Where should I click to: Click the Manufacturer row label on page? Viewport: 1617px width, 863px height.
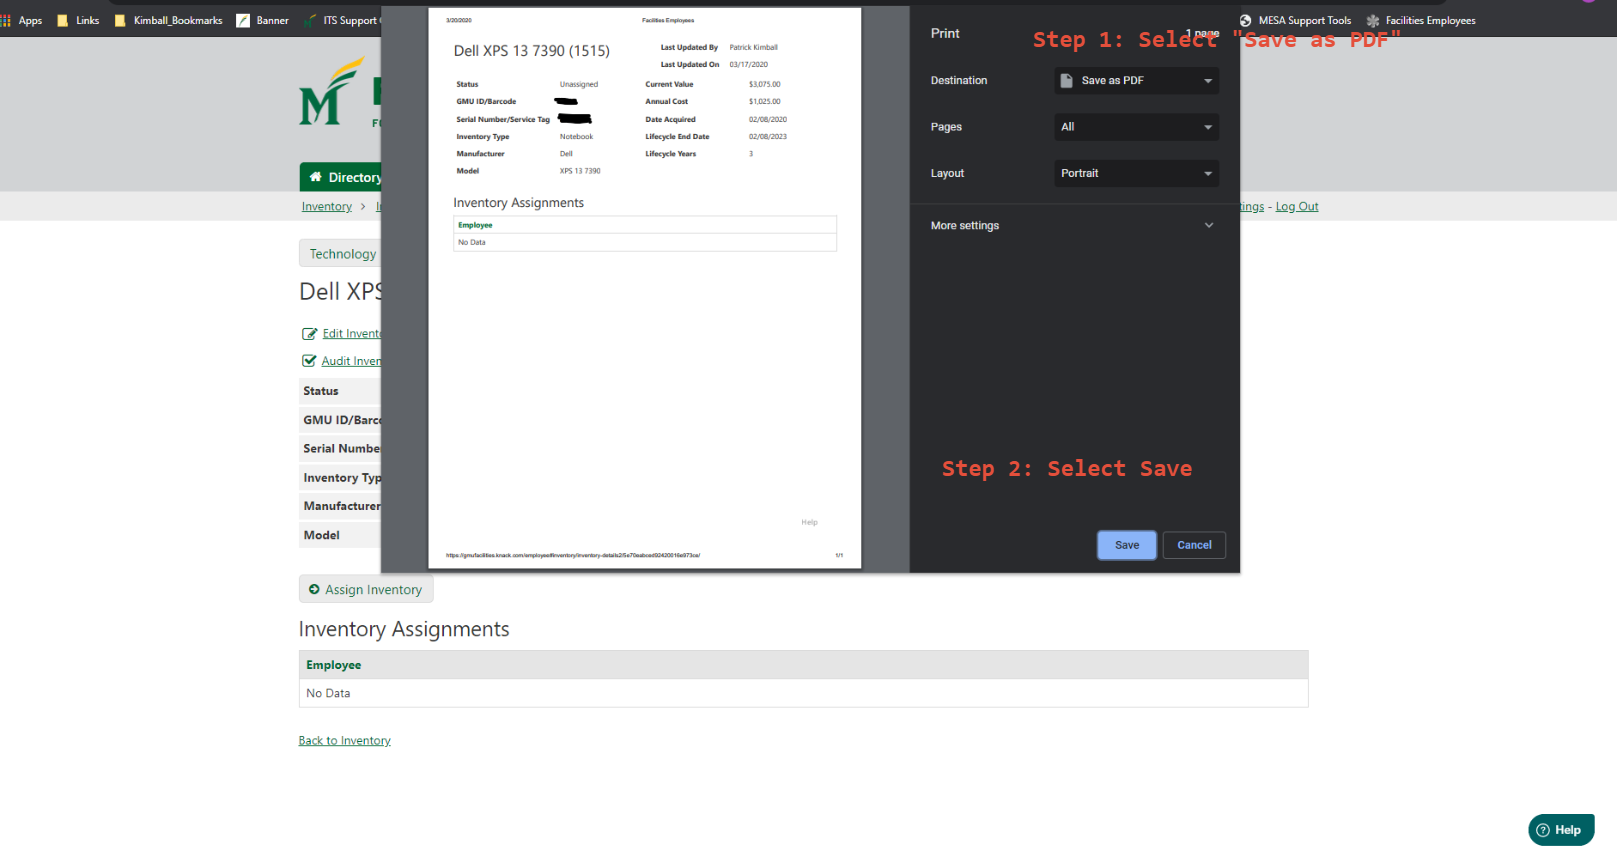click(342, 506)
